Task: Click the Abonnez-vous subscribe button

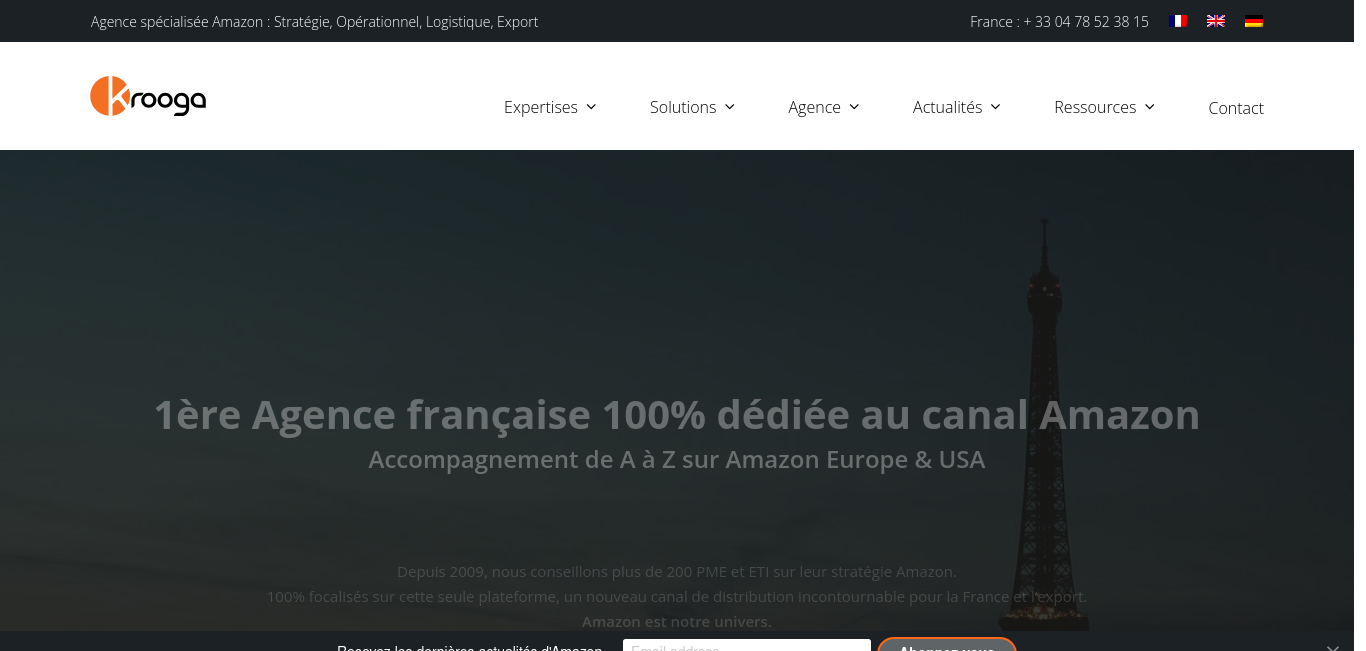Action: pyautogui.click(x=947, y=645)
